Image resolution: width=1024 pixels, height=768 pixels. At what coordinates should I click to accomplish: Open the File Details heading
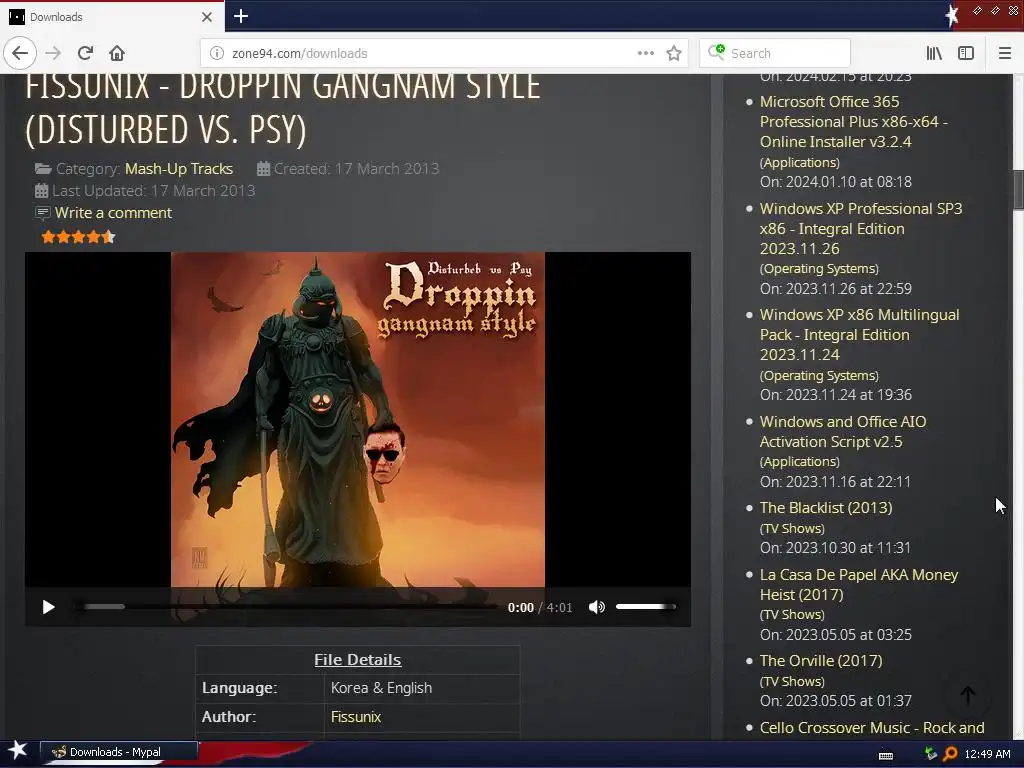357,660
